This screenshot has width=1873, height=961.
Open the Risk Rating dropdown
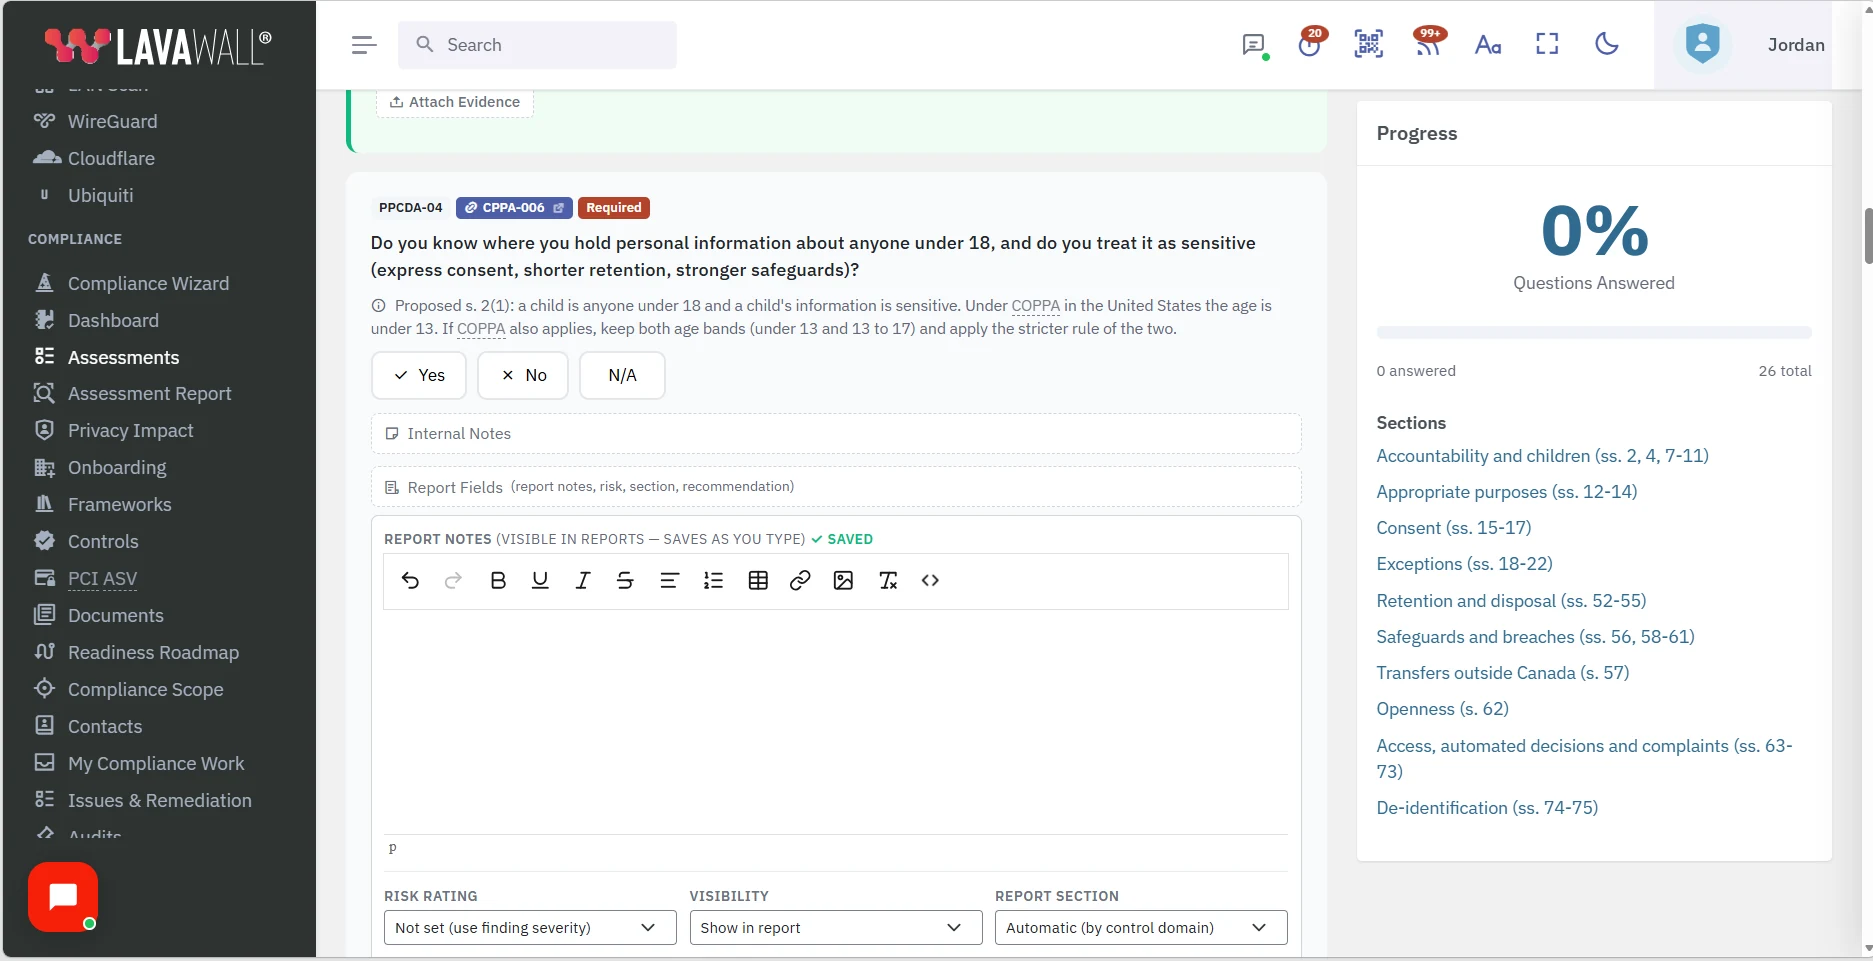(x=530, y=928)
